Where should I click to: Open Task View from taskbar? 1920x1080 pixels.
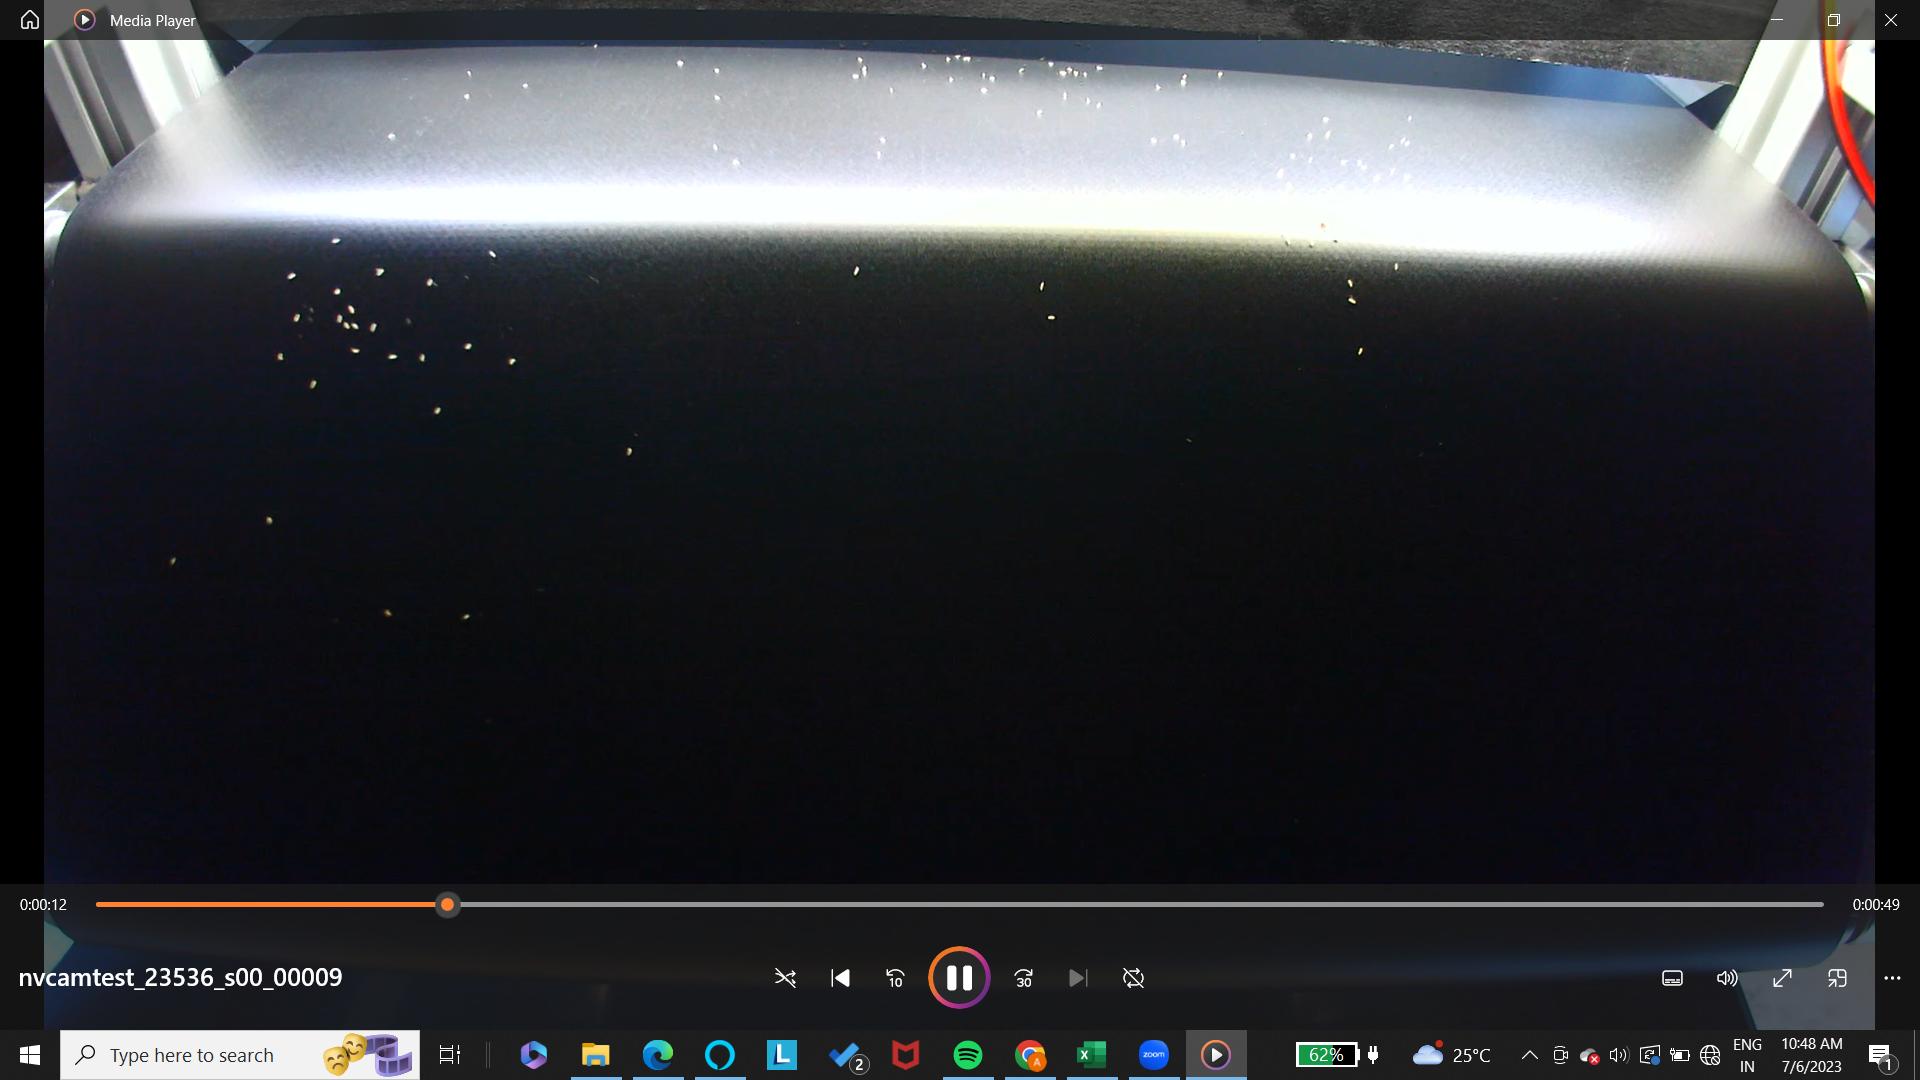(x=450, y=1055)
